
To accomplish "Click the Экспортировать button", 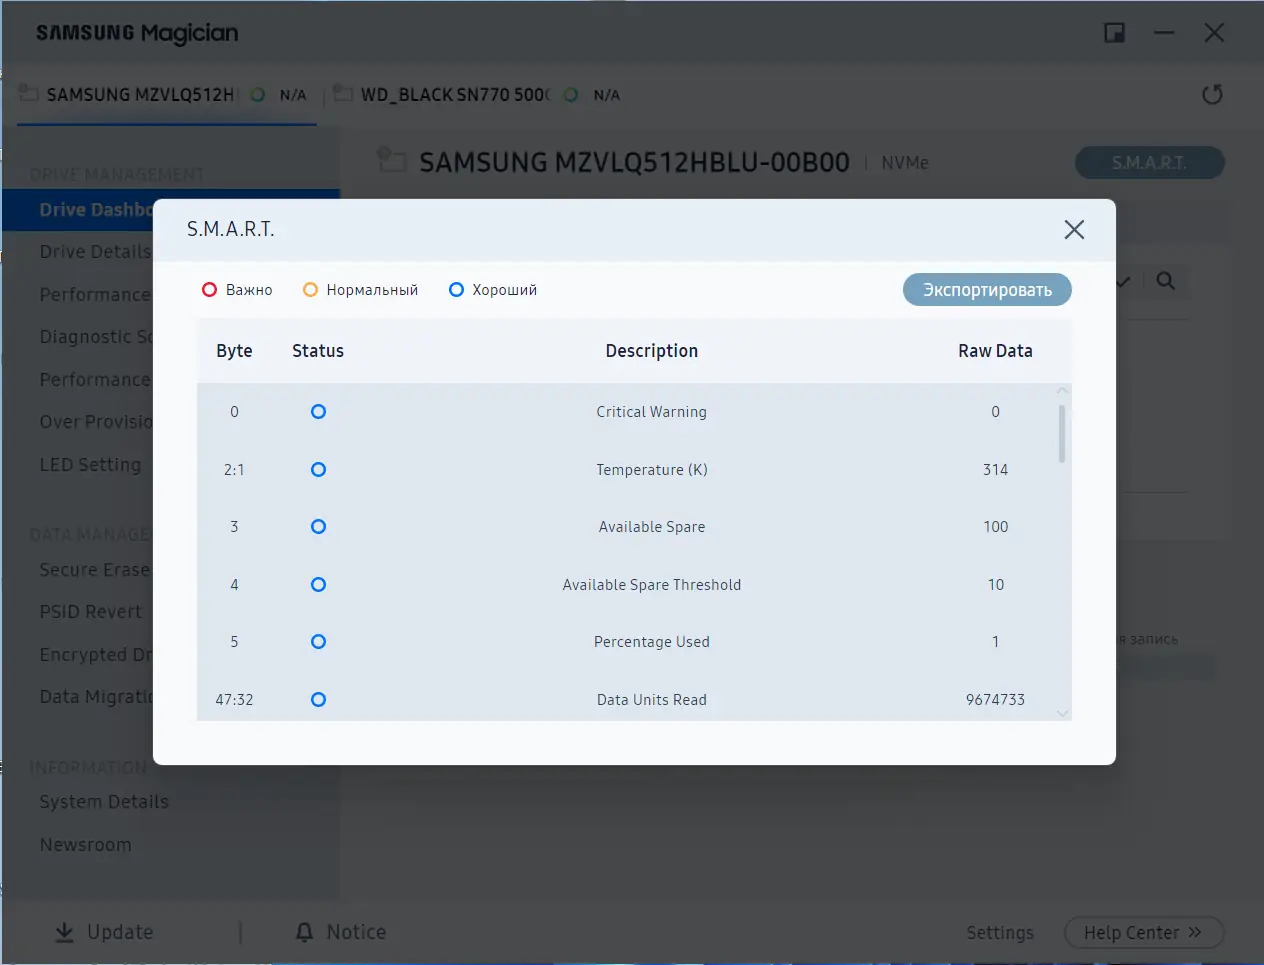I will (987, 290).
